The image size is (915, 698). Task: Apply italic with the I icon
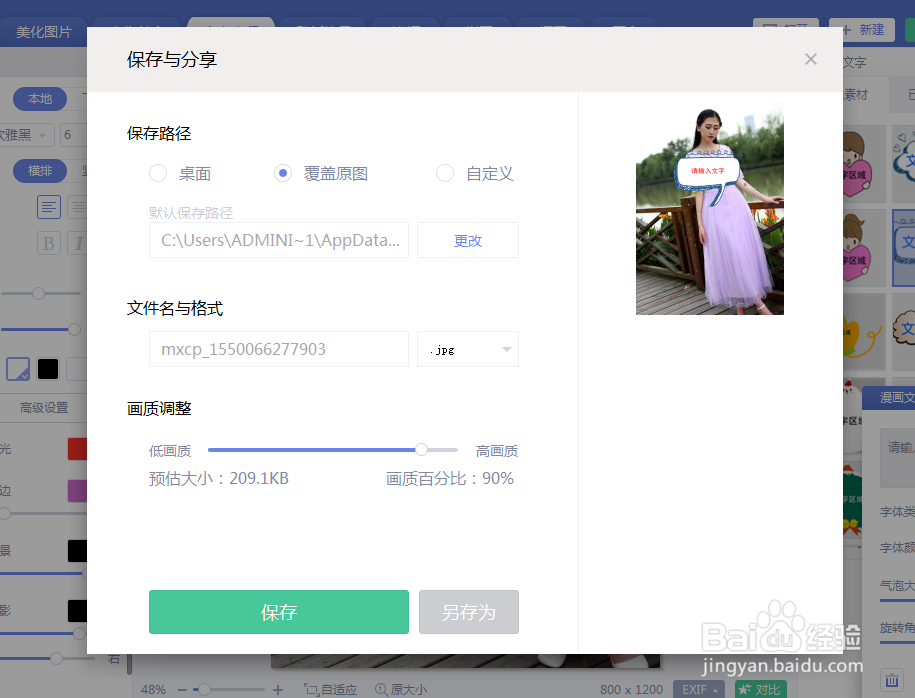(x=79, y=243)
